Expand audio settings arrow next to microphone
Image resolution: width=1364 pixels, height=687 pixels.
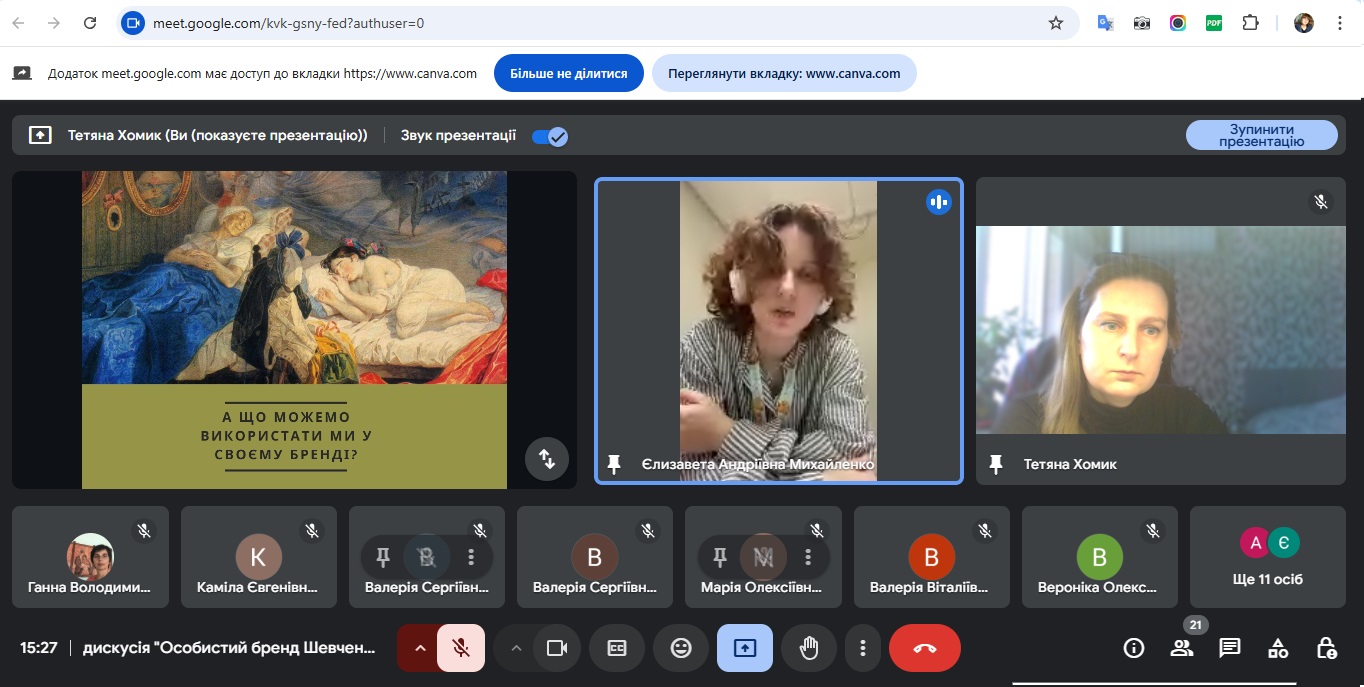coord(420,648)
